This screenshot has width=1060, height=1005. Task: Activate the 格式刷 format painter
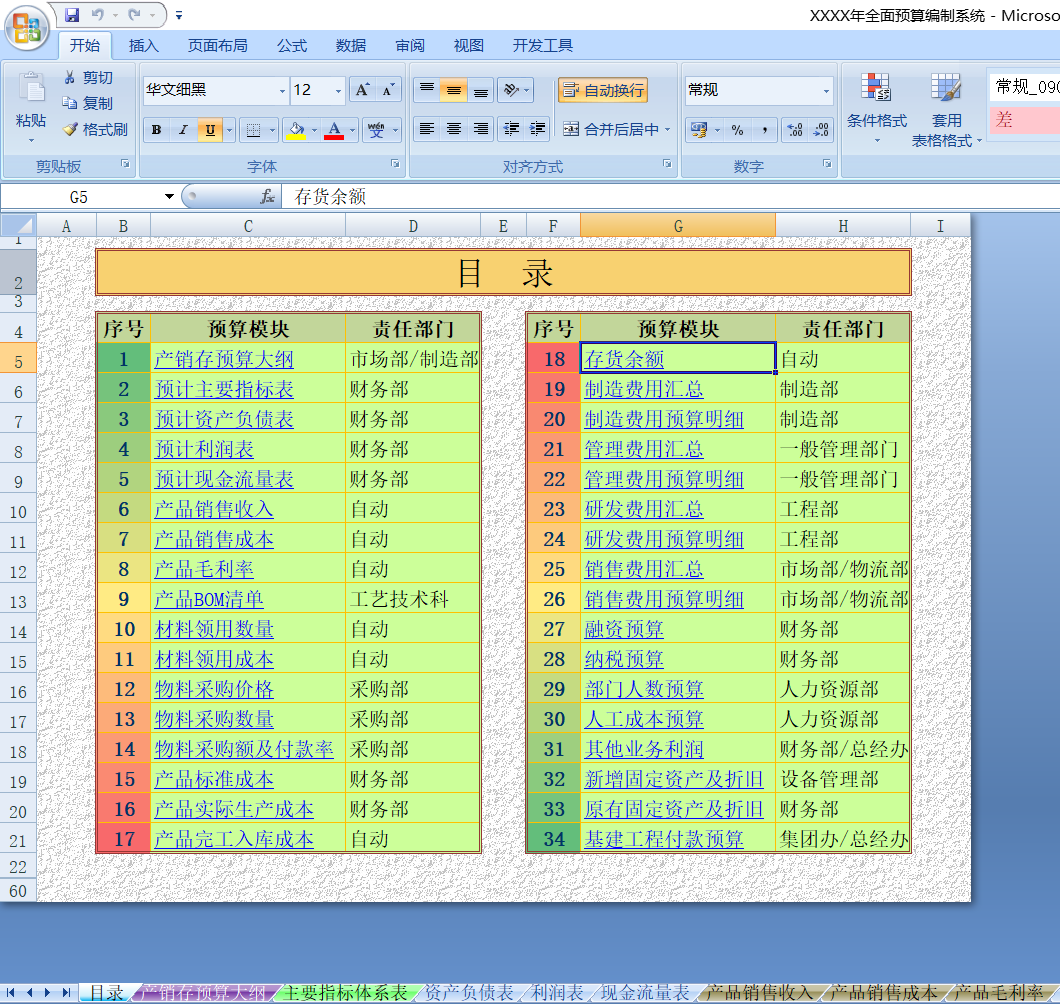(95, 129)
